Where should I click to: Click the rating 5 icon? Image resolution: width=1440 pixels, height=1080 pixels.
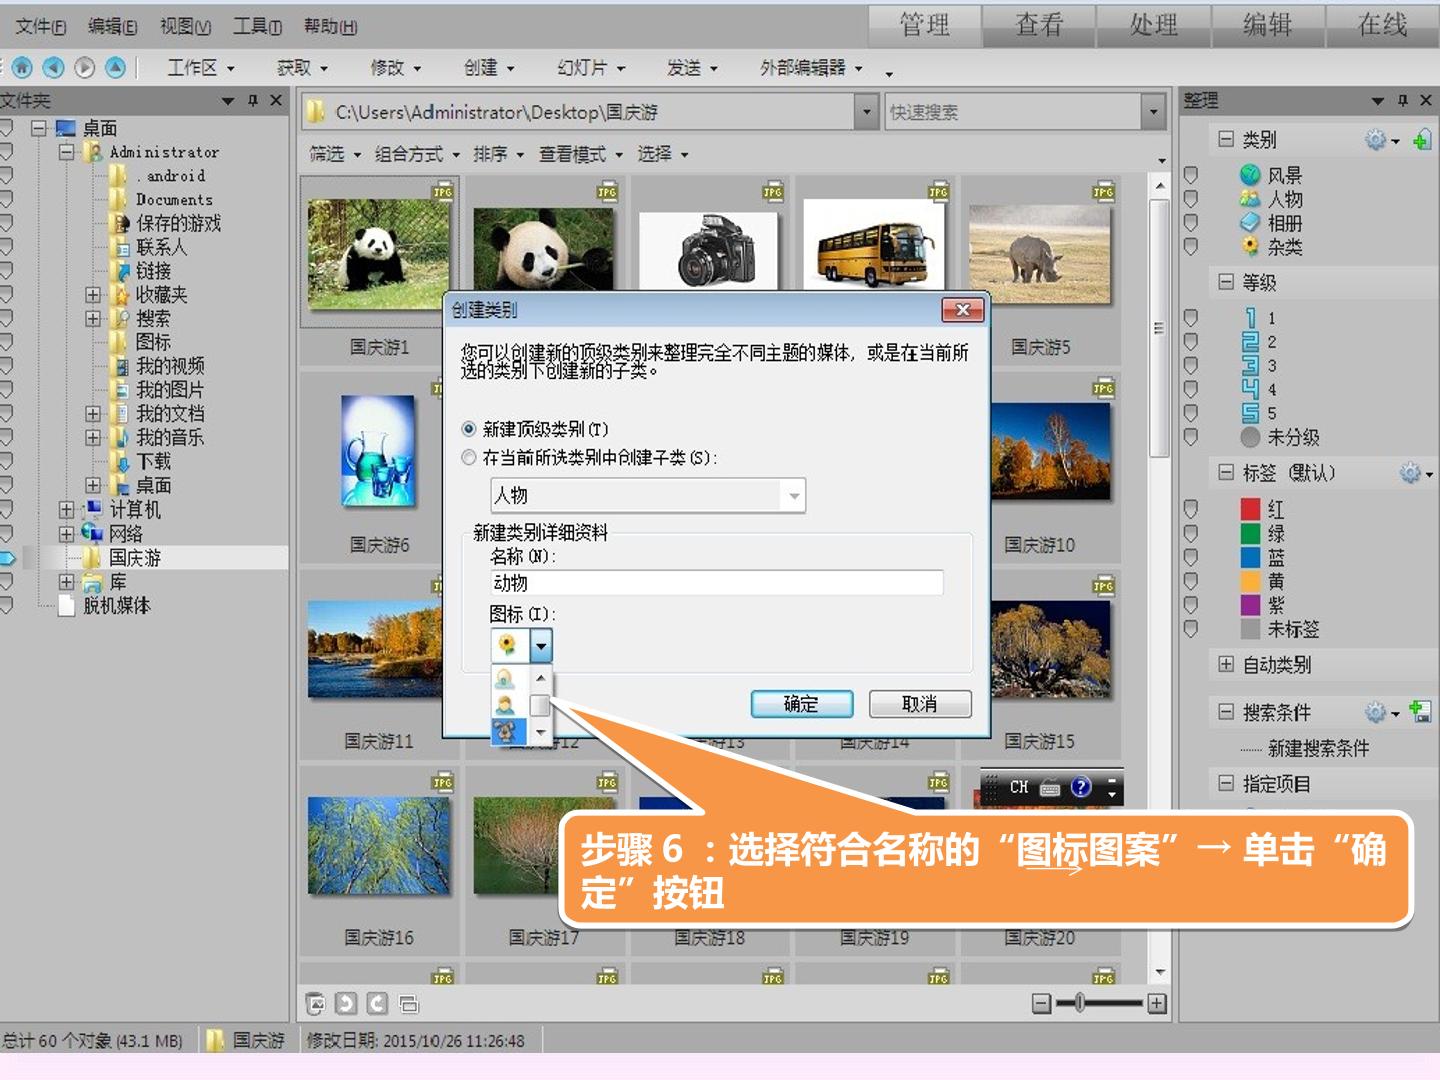1250,413
